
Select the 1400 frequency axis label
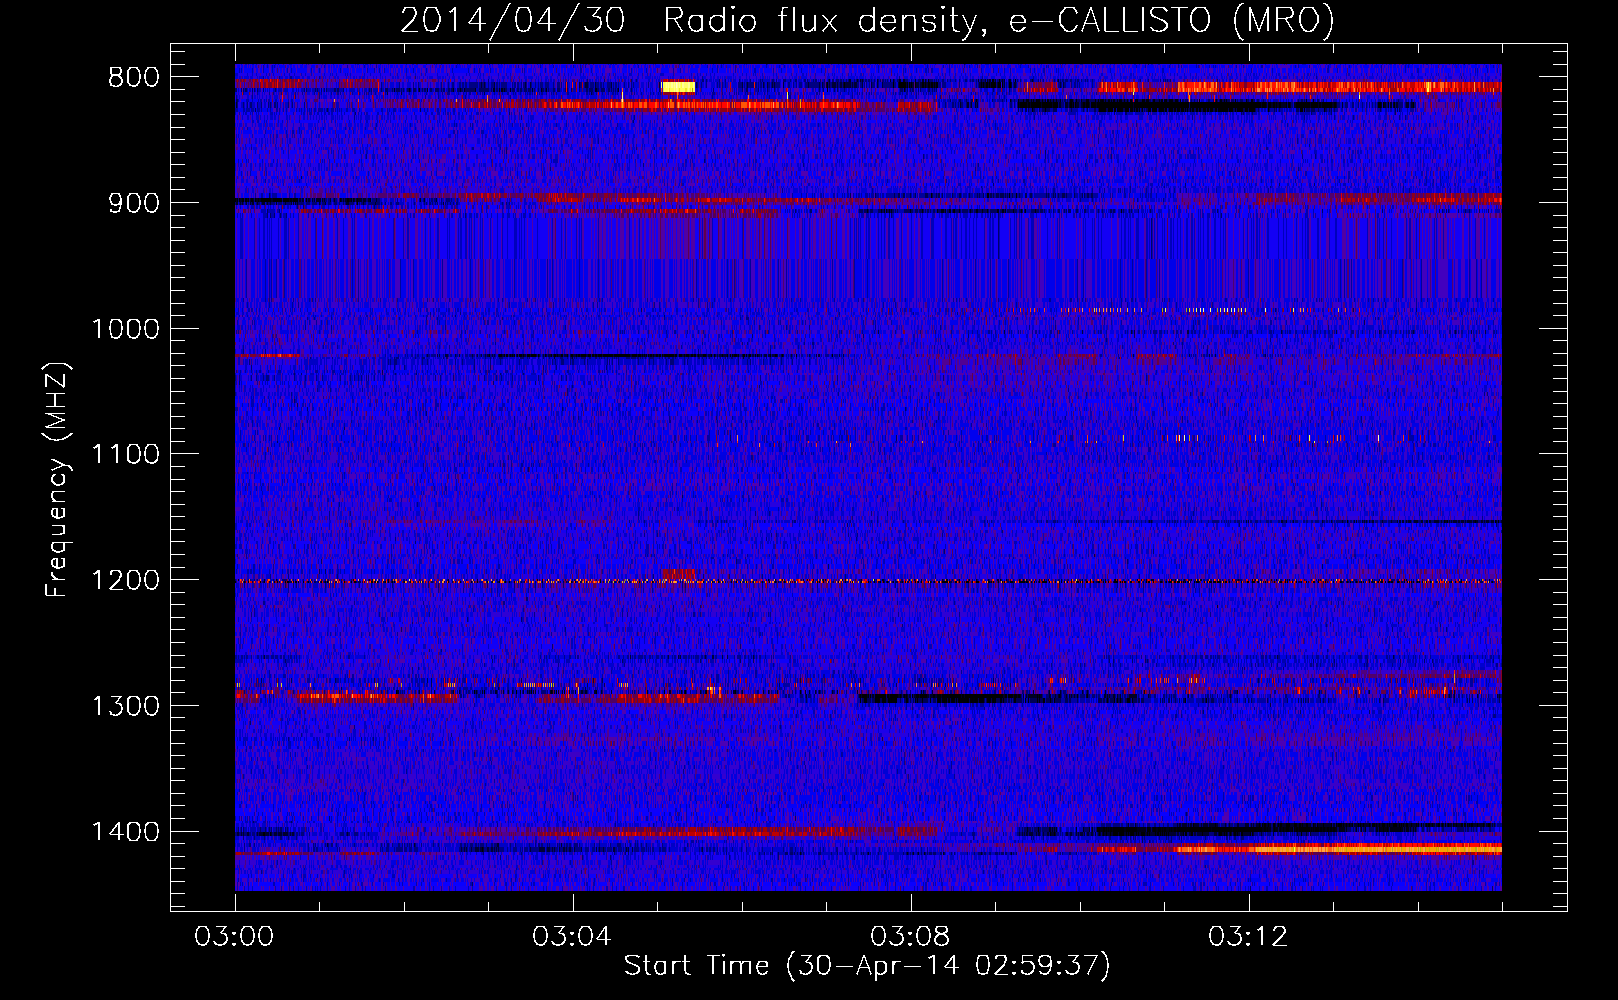(125, 832)
